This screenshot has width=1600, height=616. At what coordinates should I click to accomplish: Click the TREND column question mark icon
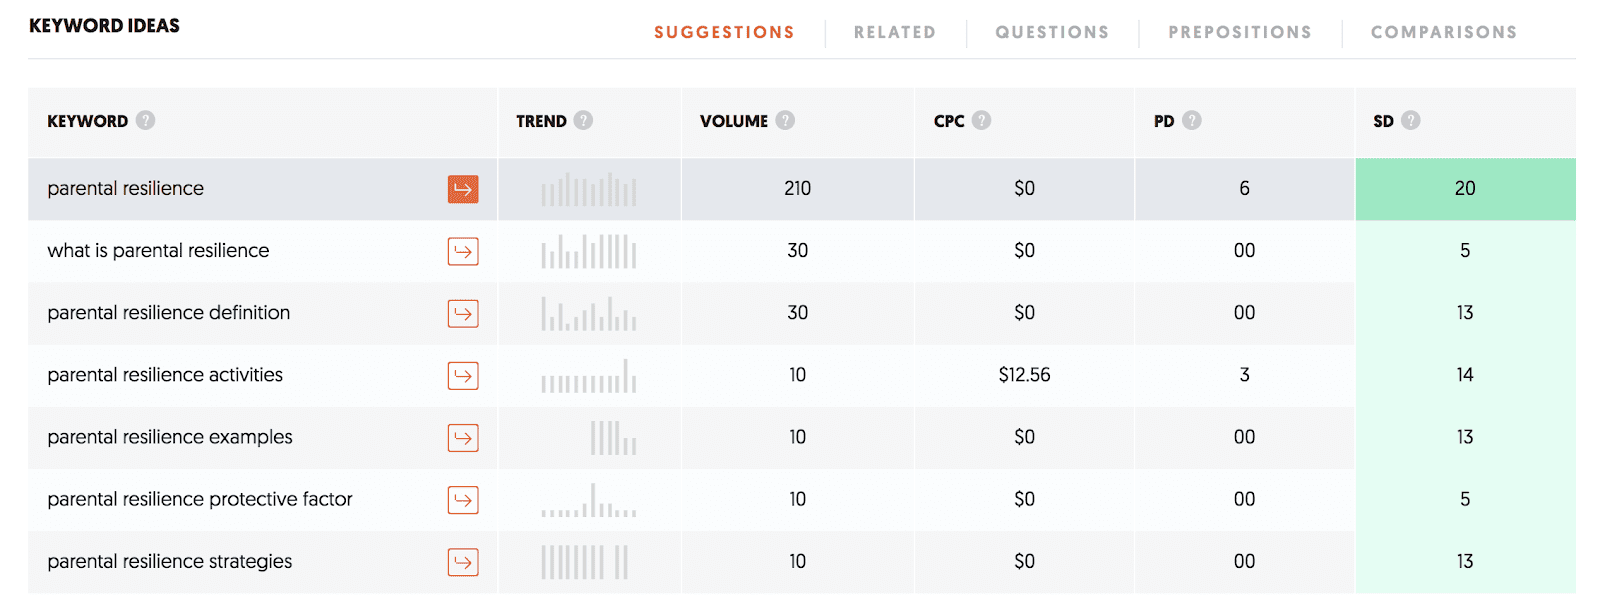(x=585, y=120)
